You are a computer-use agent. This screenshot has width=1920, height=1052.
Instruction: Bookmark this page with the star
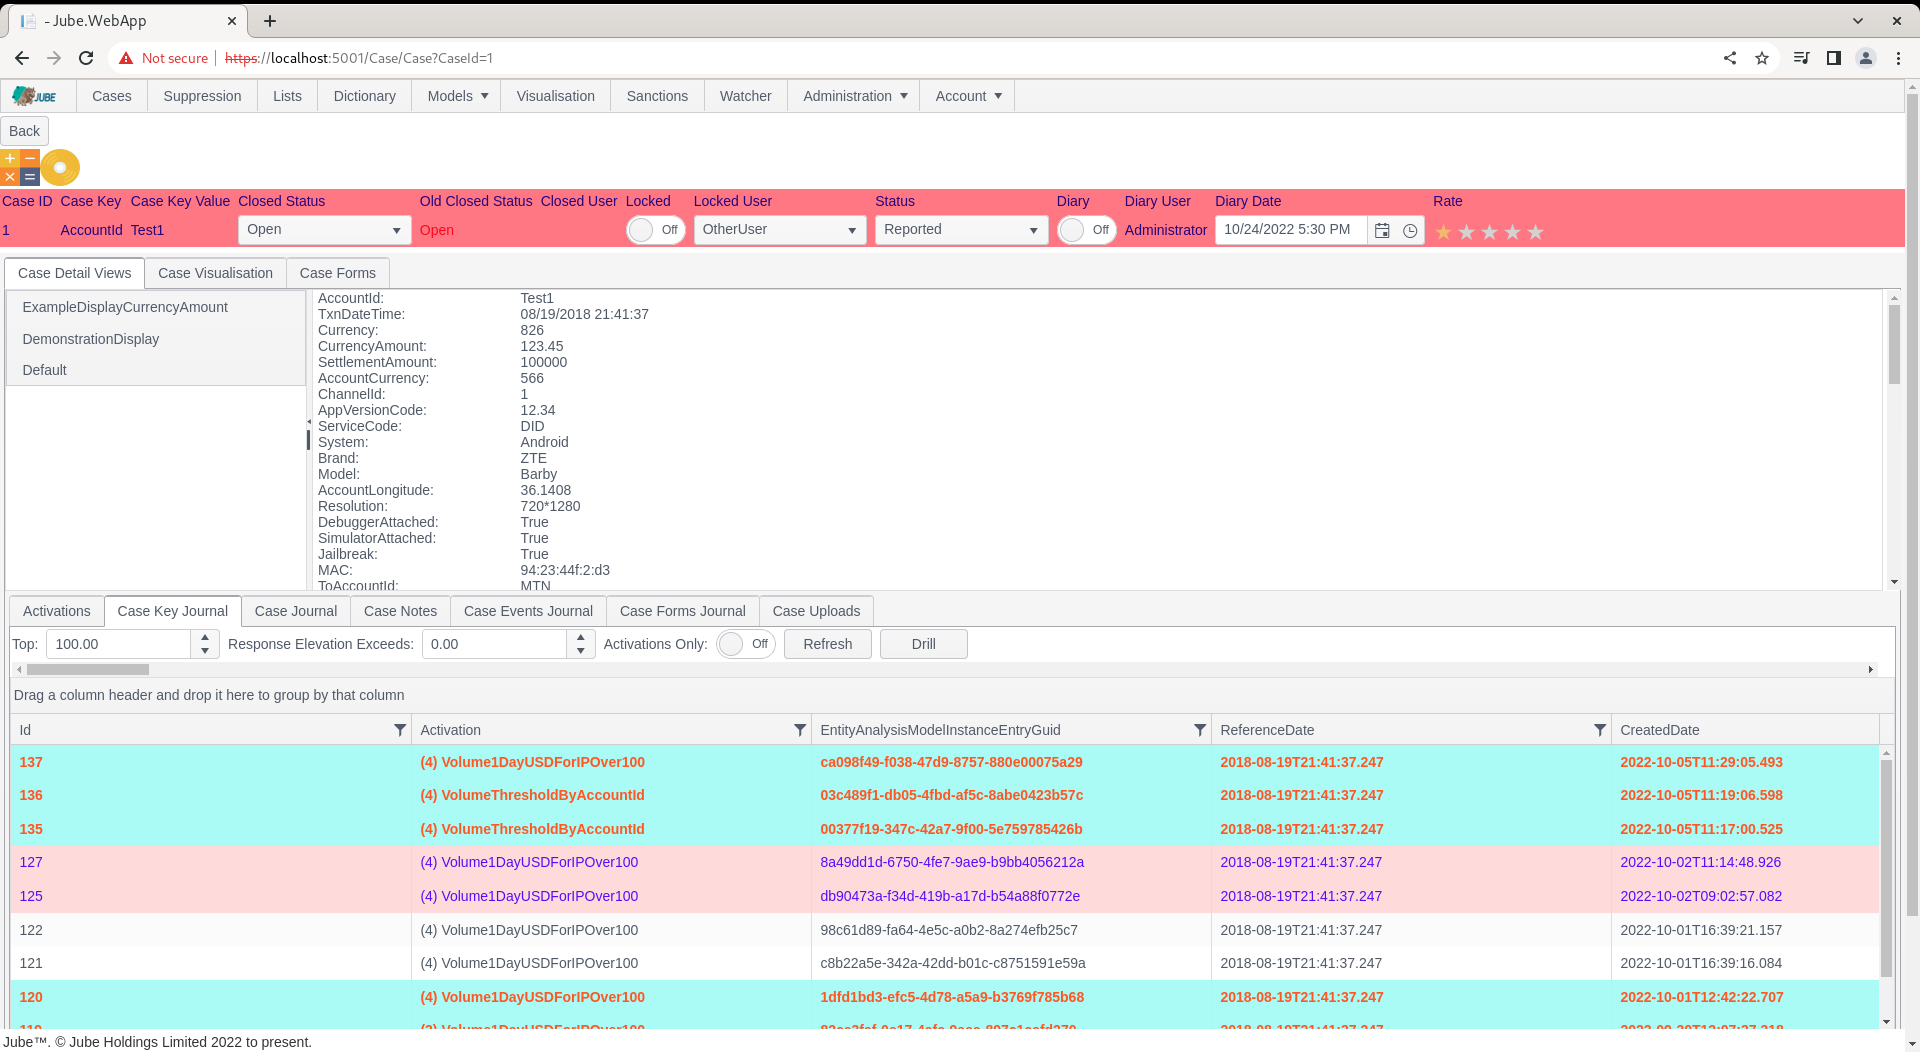pos(1762,58)
